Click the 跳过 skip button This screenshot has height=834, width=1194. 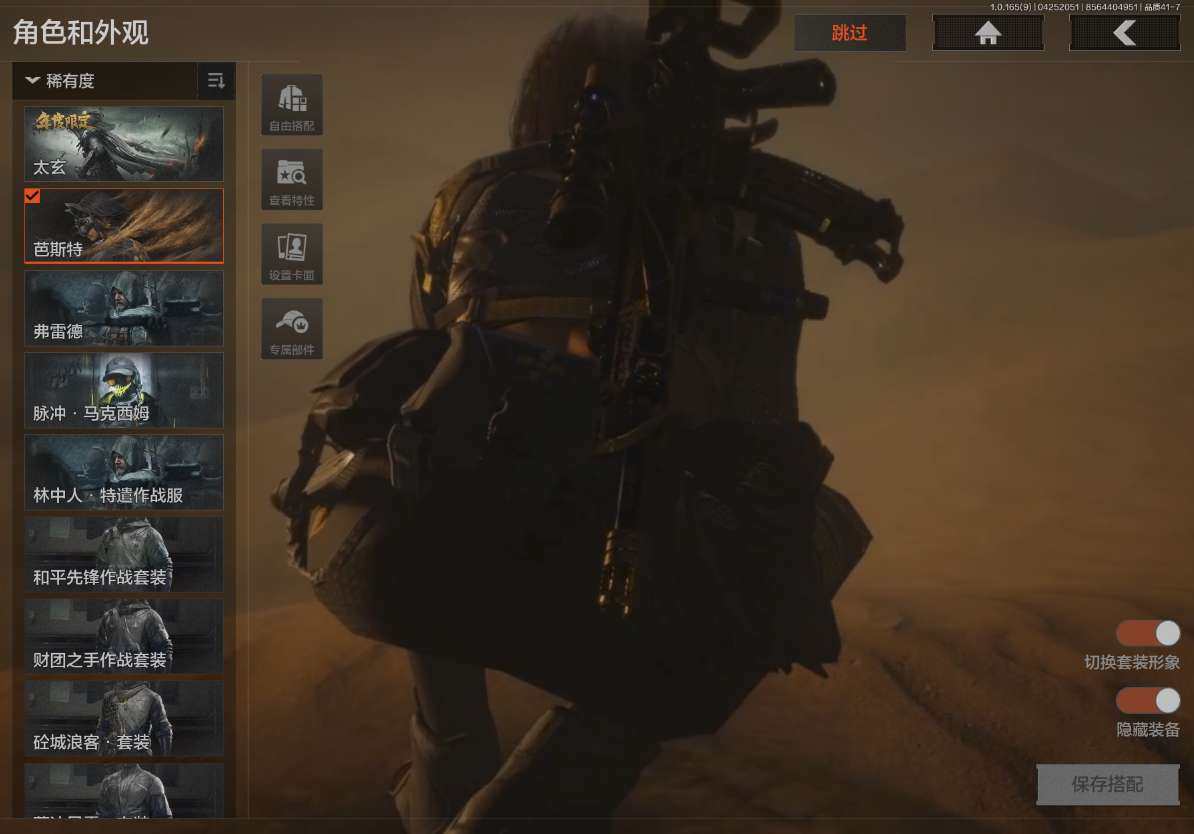pyautogui.click(x=850, y=33)
